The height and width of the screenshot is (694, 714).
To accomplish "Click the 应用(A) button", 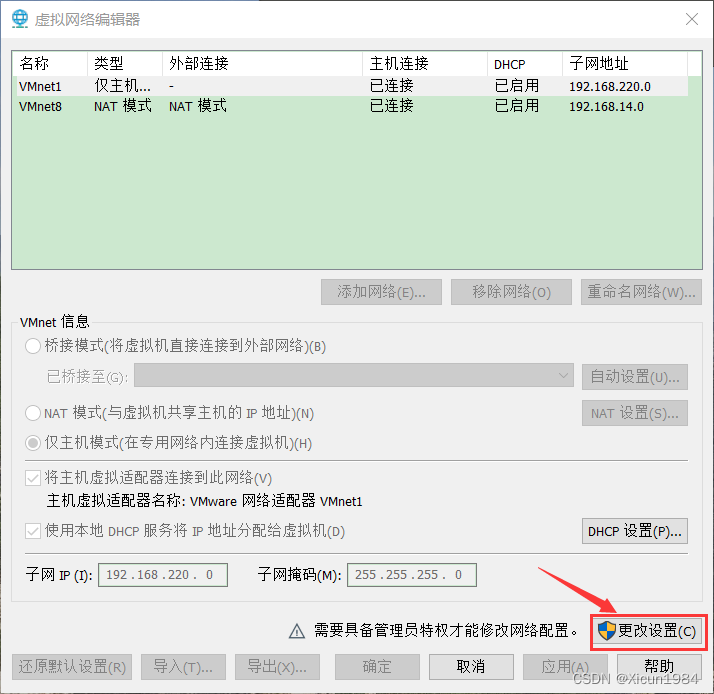I will click(x=565, y=667).
